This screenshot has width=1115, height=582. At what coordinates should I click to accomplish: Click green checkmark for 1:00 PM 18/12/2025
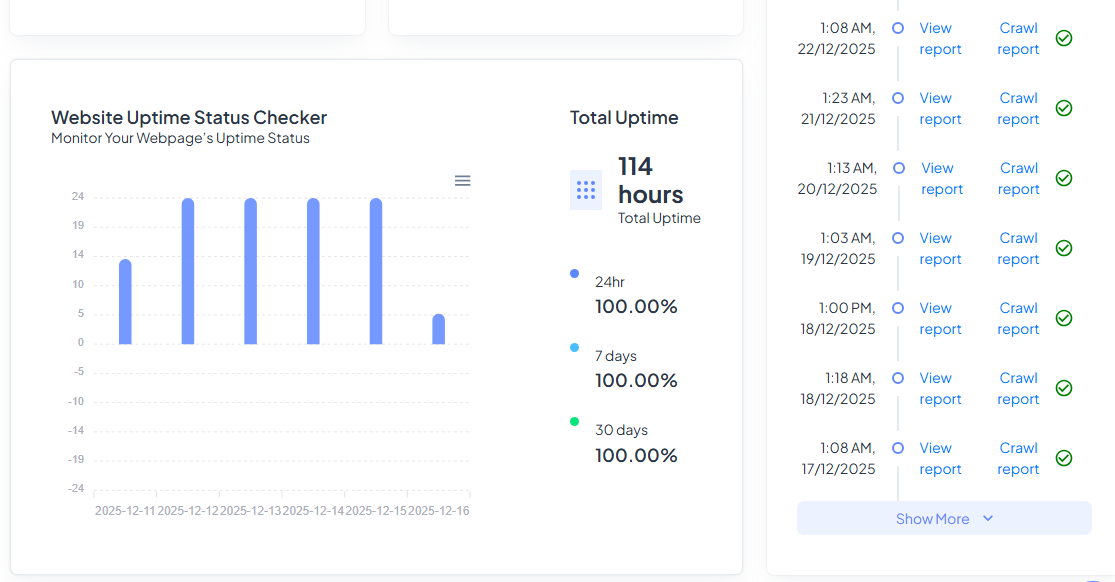pyautogui.click(x=1064, y=318)
